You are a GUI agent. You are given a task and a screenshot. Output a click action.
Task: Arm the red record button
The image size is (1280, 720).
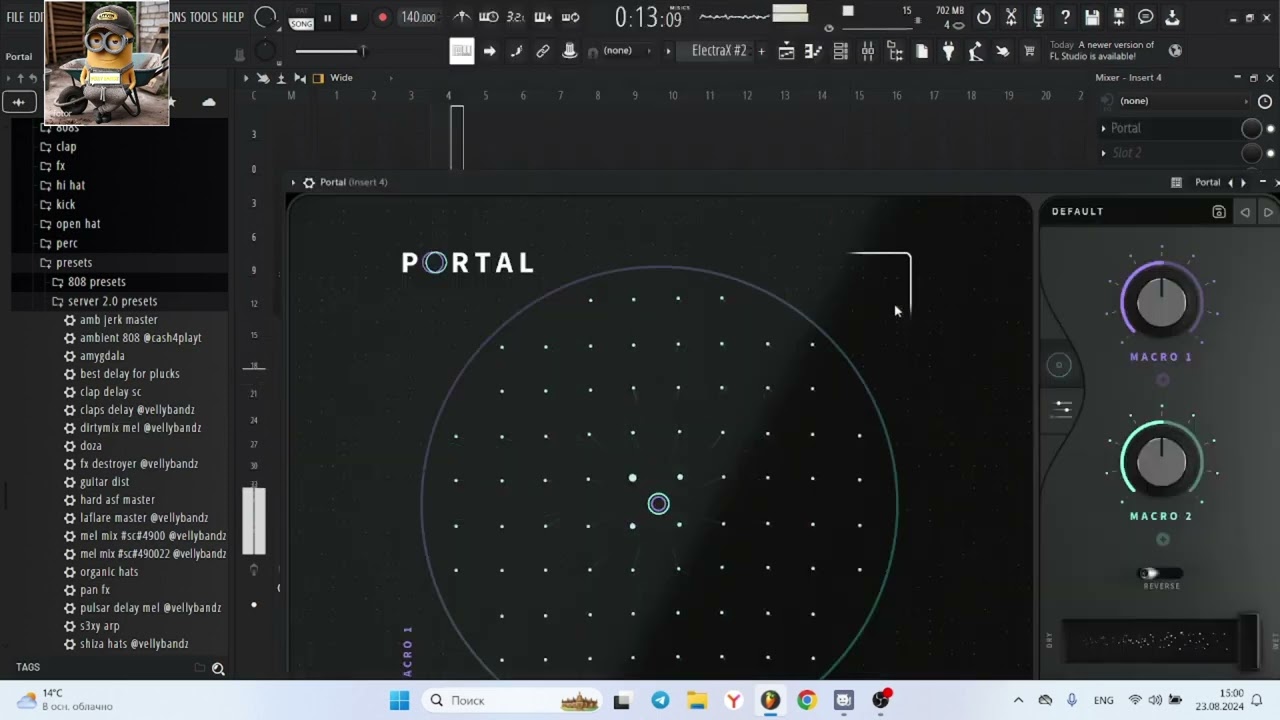[382, 18]
